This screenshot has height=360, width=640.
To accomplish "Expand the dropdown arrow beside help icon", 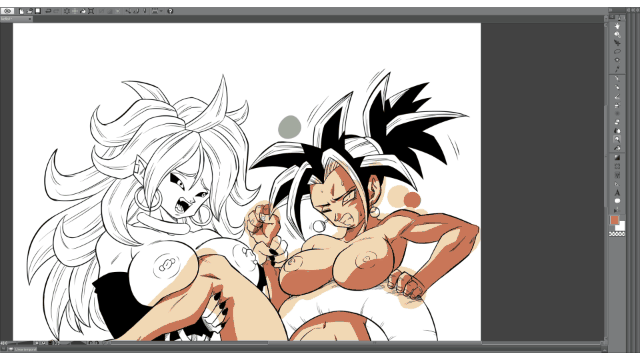I will pyautogui.click(x=161, y=11).
